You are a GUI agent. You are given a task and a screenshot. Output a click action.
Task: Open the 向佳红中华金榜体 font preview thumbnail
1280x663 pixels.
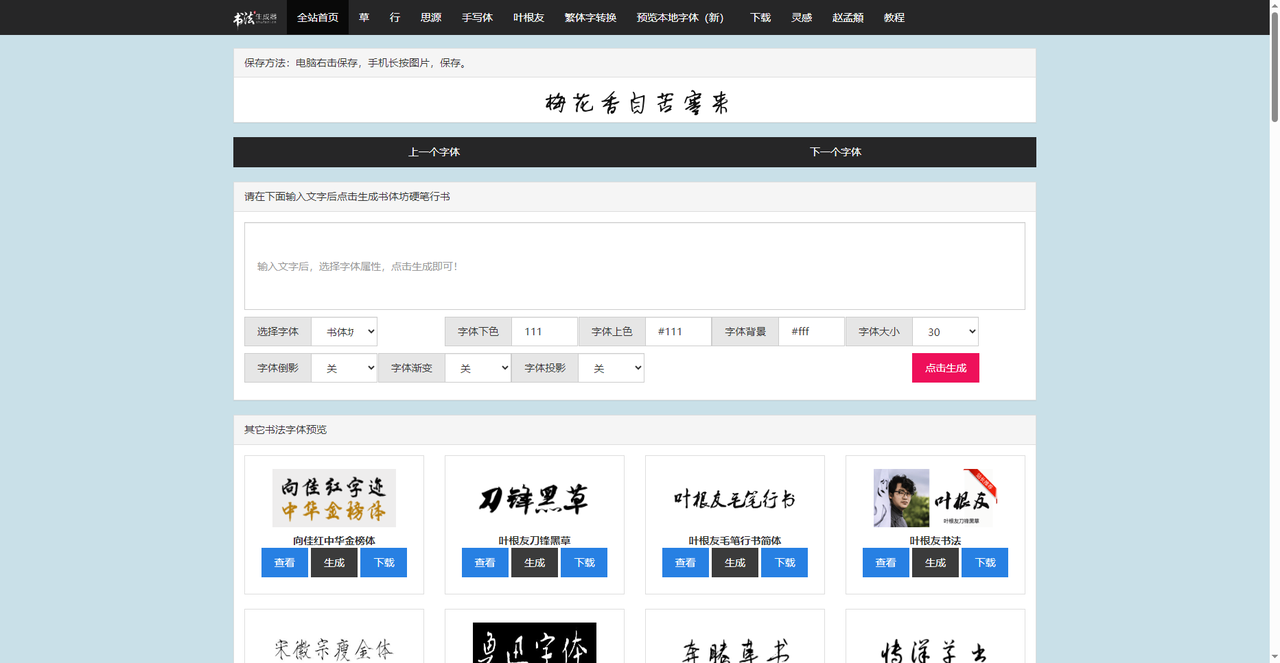pyautogui.click(x=334, y=498)
